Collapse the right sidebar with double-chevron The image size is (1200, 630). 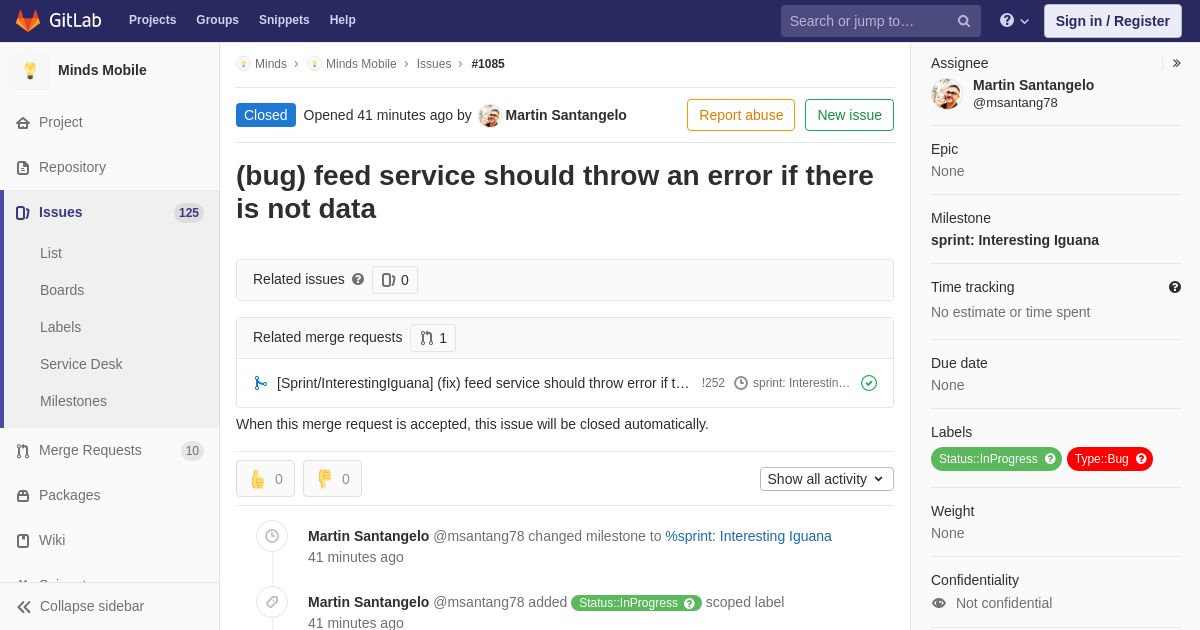point(1176,63)
